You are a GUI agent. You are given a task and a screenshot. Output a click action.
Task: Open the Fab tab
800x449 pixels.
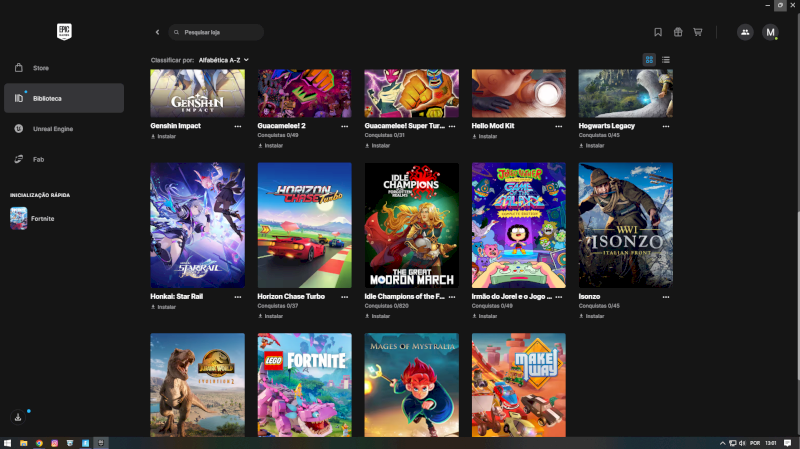pos(64,159)
